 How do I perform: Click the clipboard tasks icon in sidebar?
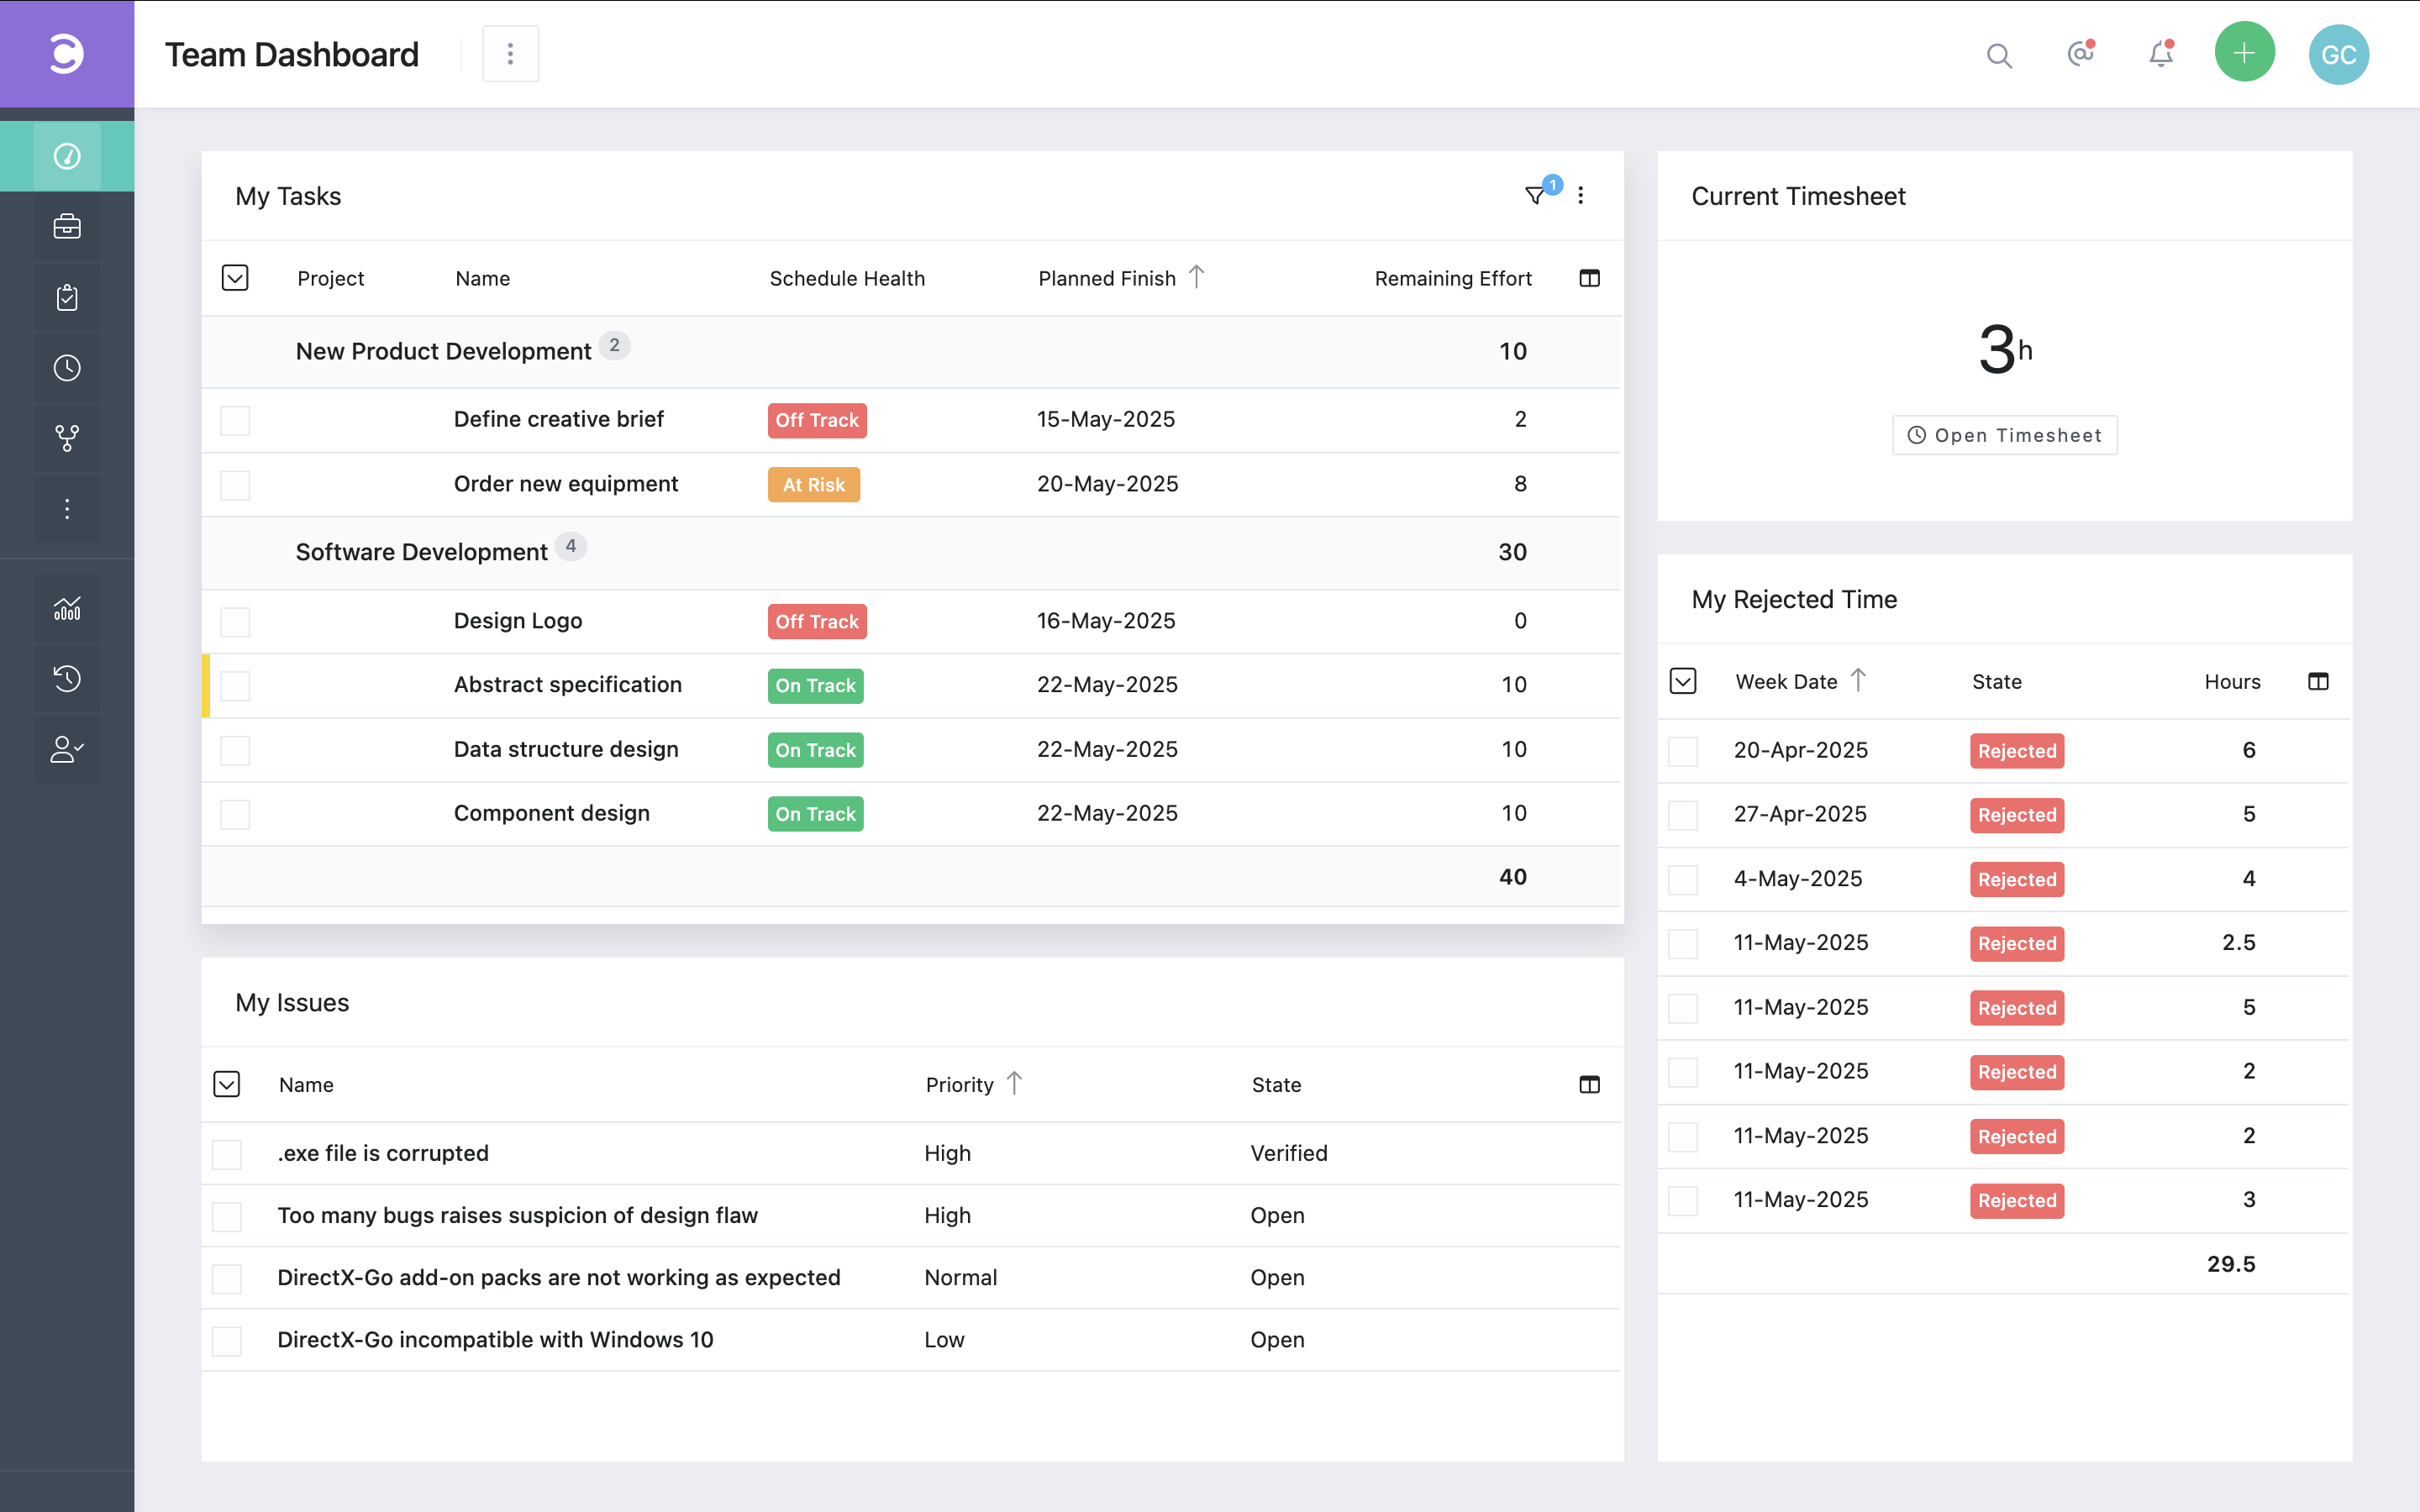point(67,297)
